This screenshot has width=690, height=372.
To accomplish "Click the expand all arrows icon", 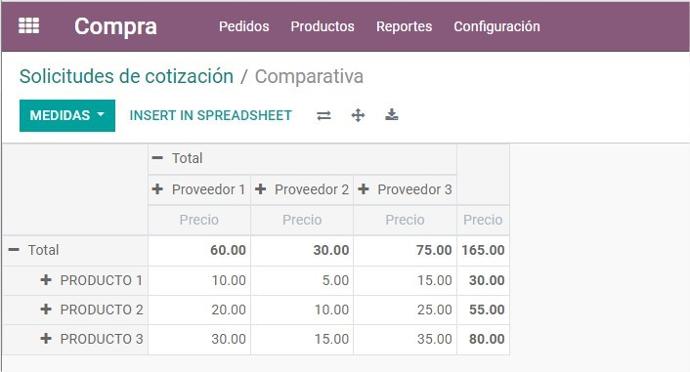I will [x=358, y=116].
